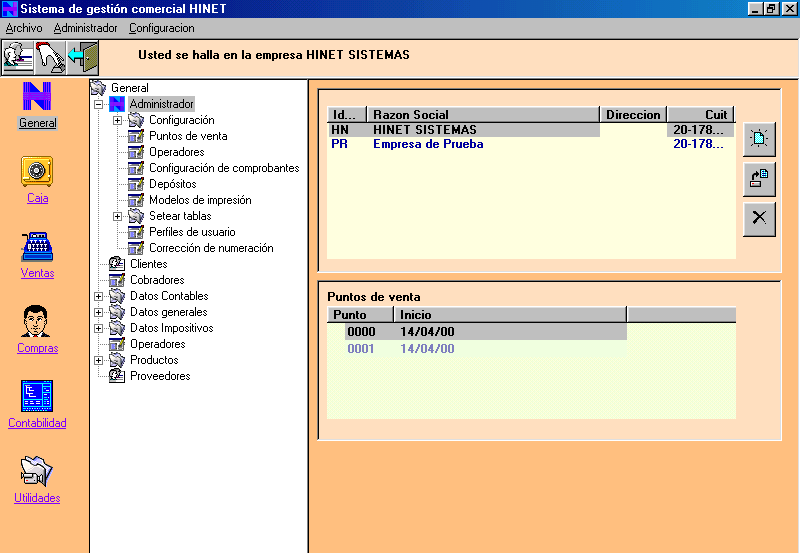Image resolution: width=800 pixels, height=553 pixels.
Task: Click the Cuit column header
Action: [701, 115]
